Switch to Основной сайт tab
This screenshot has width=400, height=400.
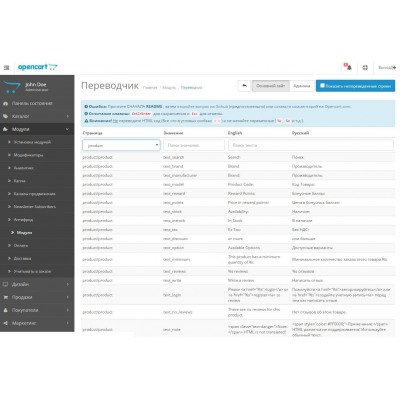pyautogui.click(x=270, y=86)
